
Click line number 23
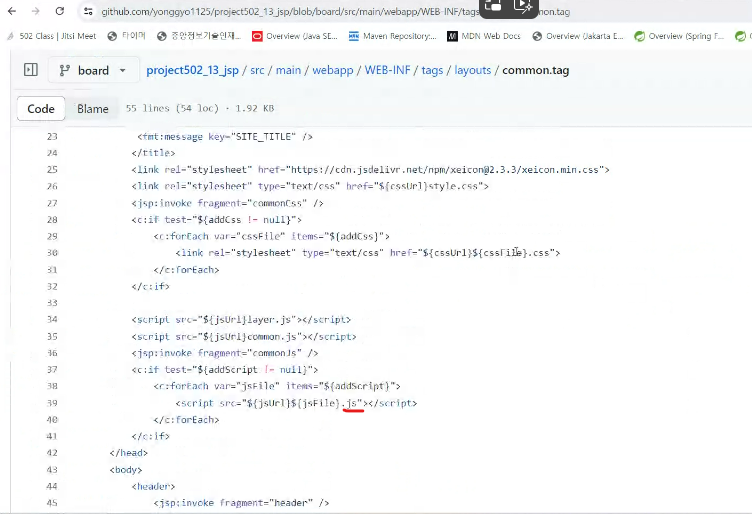52,137
